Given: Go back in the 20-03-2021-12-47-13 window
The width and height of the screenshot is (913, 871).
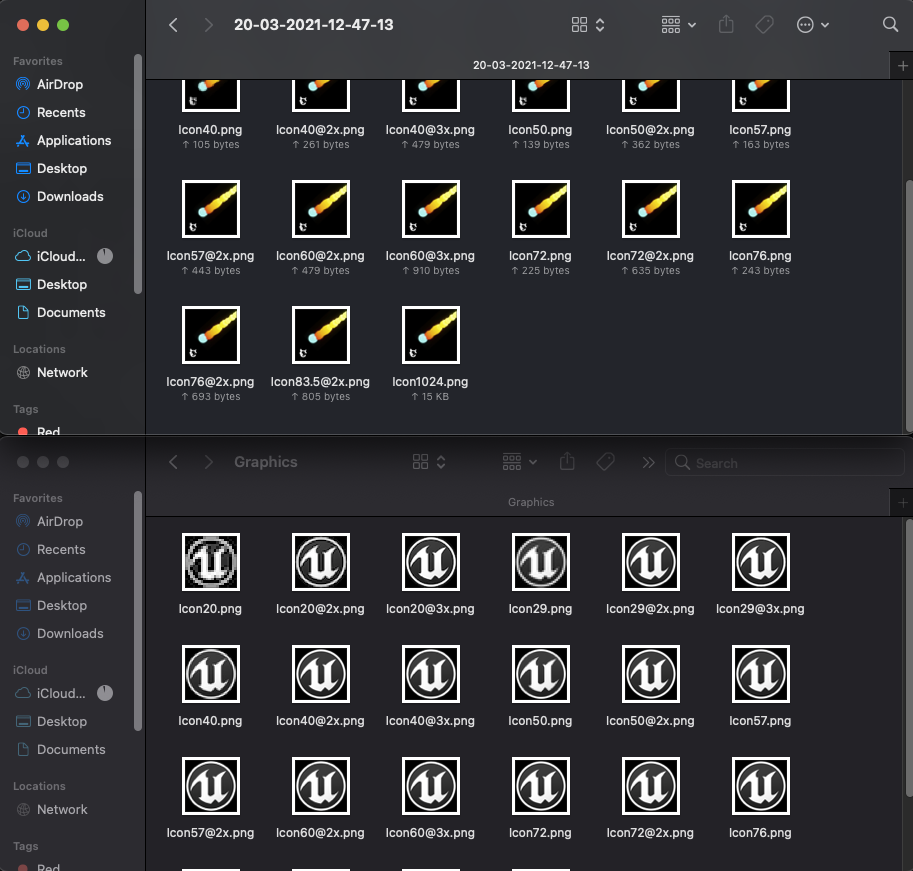Looking at the screenshot, I should click(173, 25).
